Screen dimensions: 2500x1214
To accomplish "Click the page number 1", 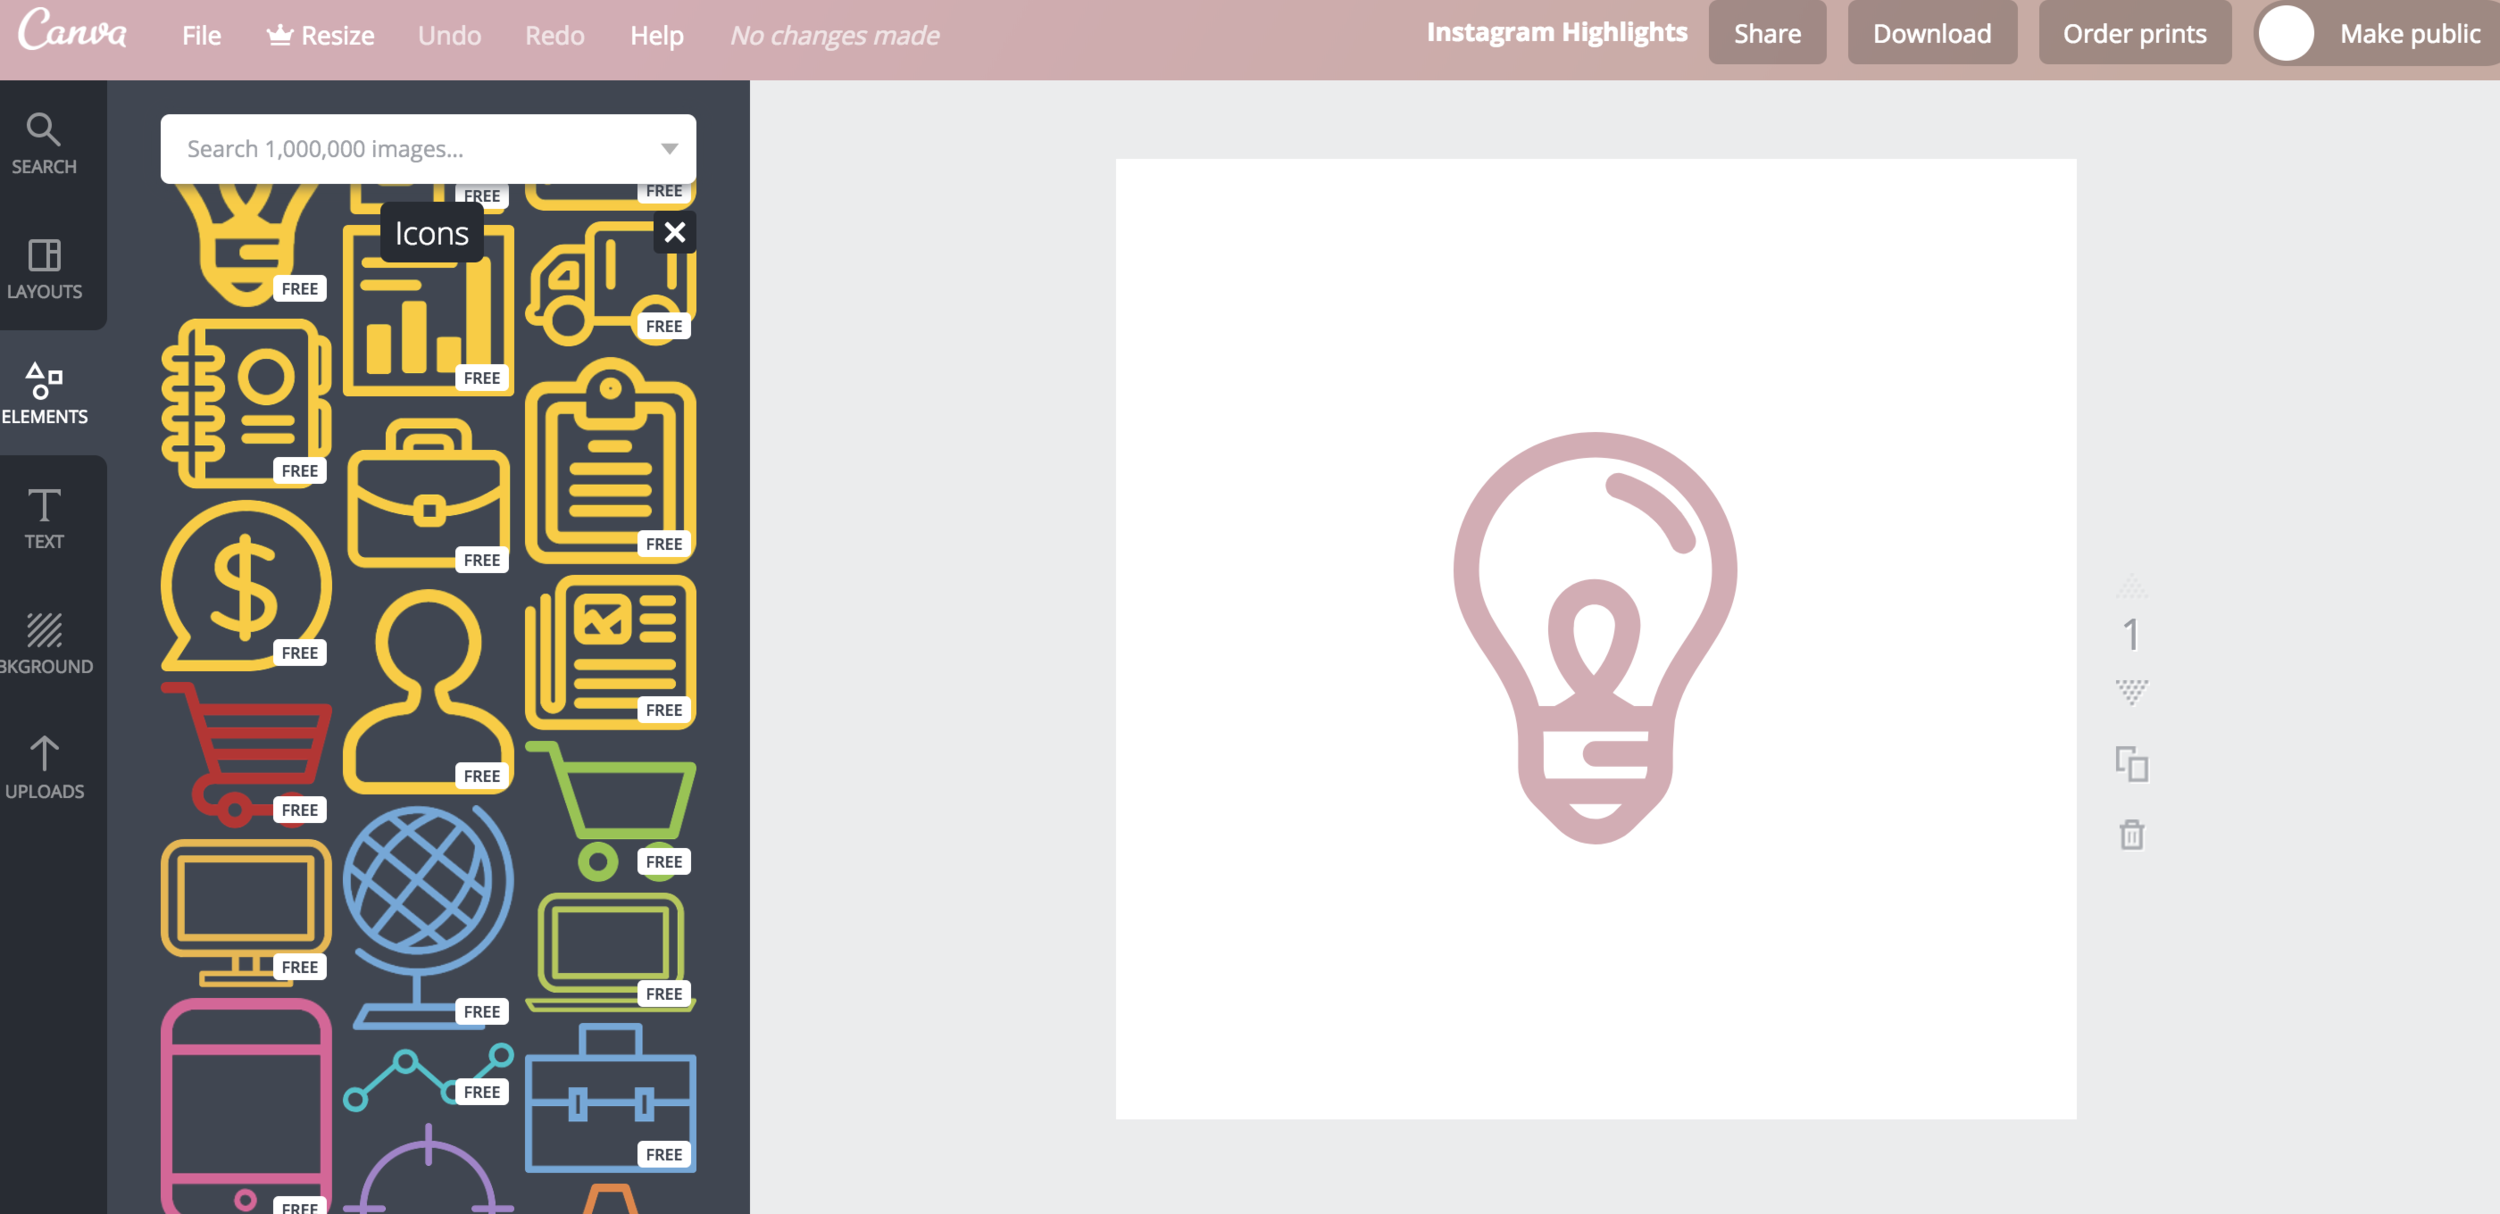I will pos(2131,635).
